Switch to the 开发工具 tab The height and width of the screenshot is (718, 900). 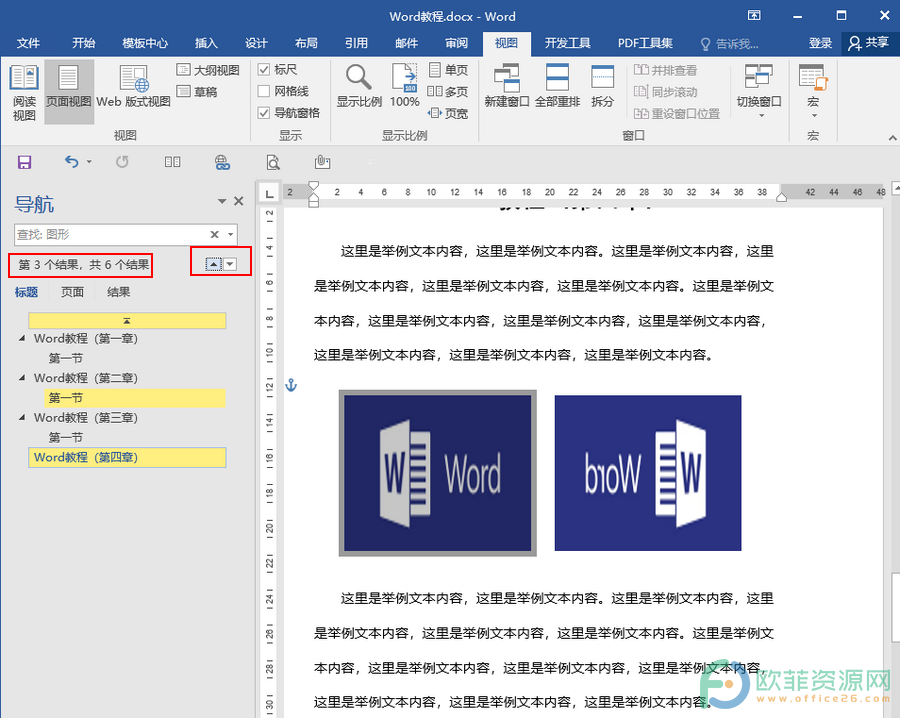(x=567, y=43)
